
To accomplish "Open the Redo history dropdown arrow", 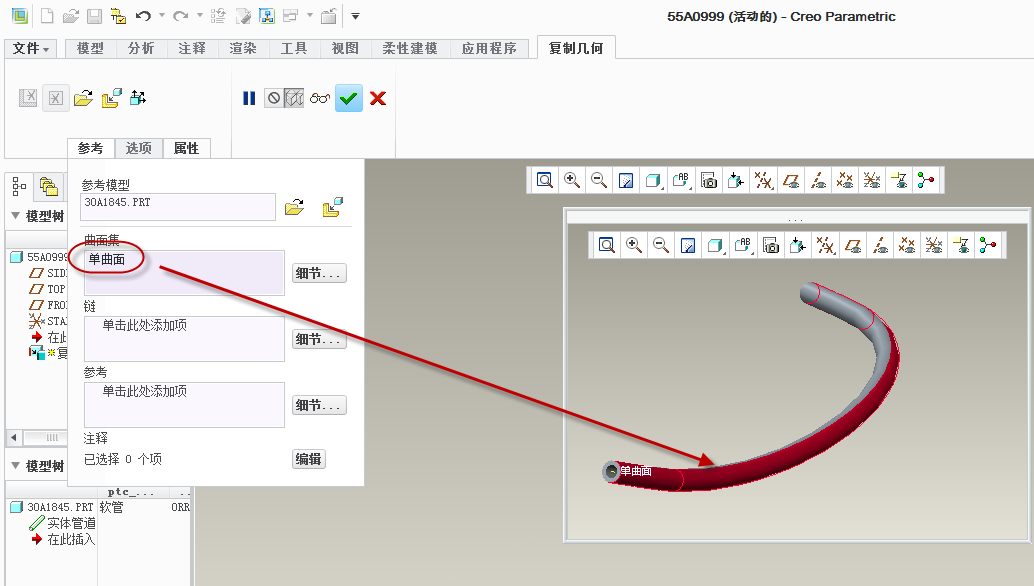I will tap(199, 15).
